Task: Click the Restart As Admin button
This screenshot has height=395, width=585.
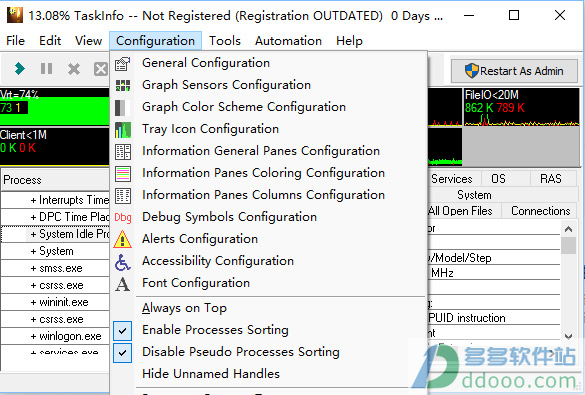Action: (x=514, y=71)
